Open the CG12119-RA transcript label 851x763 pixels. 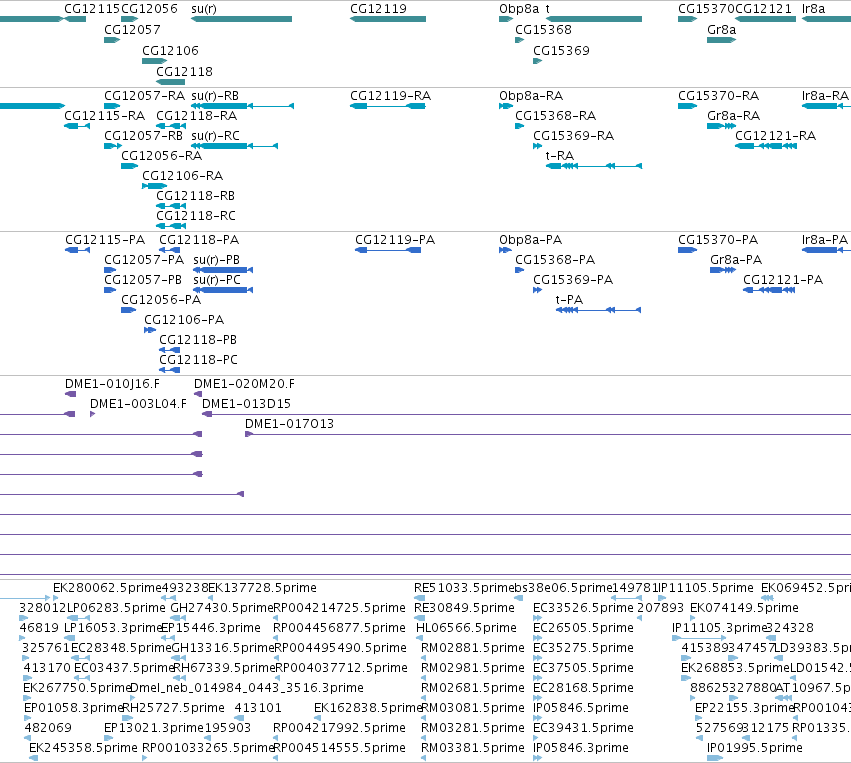(391, 96)
